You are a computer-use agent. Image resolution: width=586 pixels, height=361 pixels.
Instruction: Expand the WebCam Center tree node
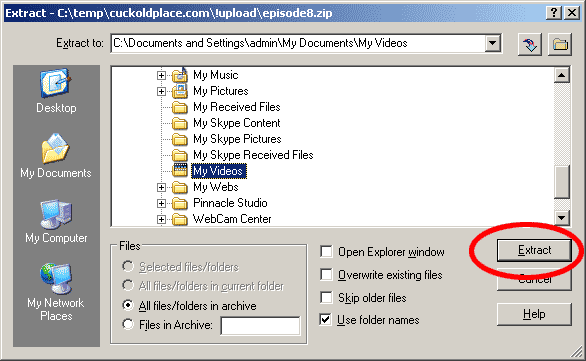coord(161,219)
